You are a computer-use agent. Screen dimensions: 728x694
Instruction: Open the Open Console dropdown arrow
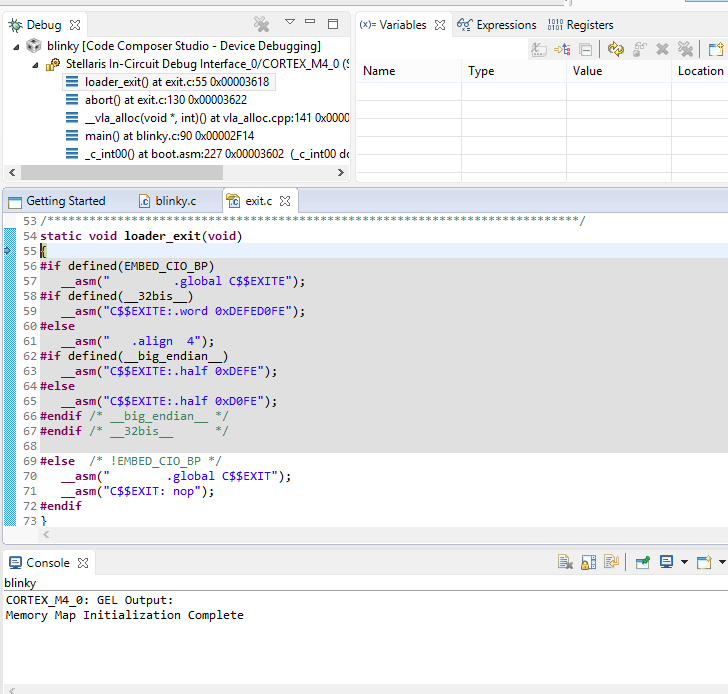click(722, 562)
